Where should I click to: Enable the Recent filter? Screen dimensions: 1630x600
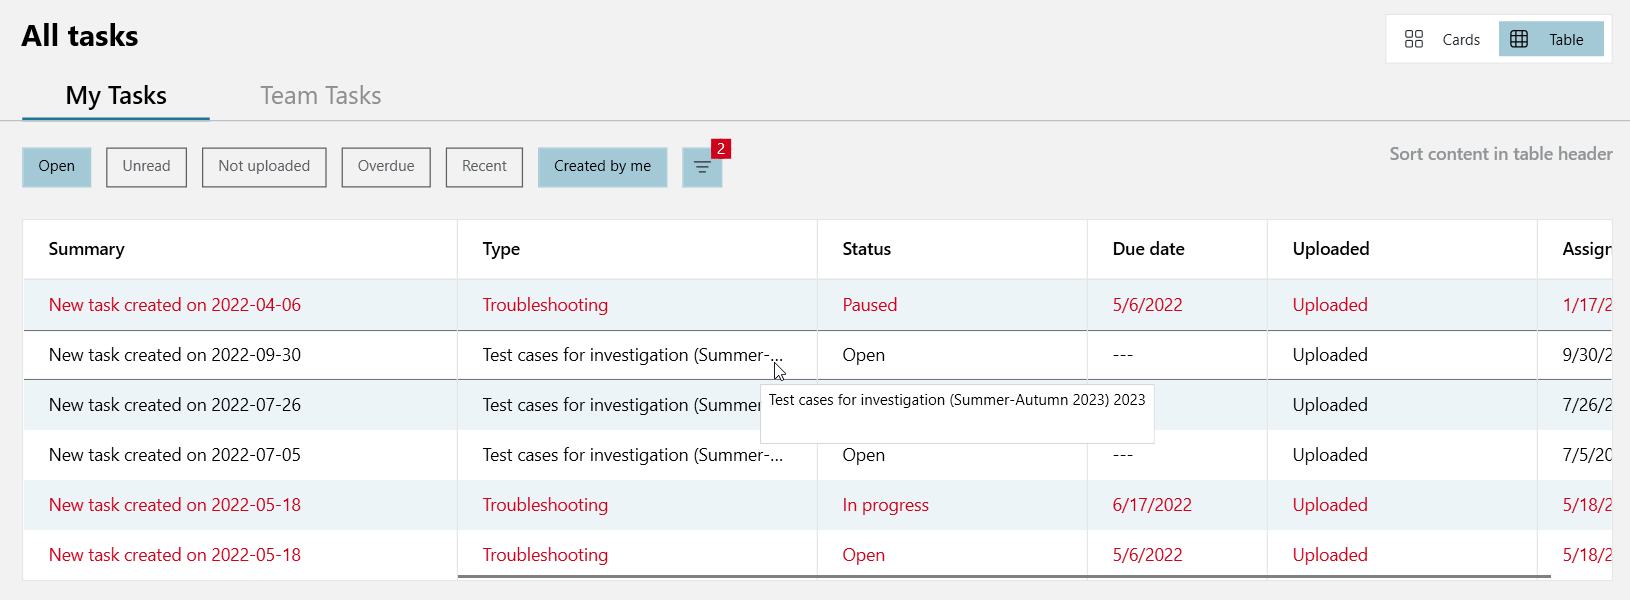click(484, 167)
